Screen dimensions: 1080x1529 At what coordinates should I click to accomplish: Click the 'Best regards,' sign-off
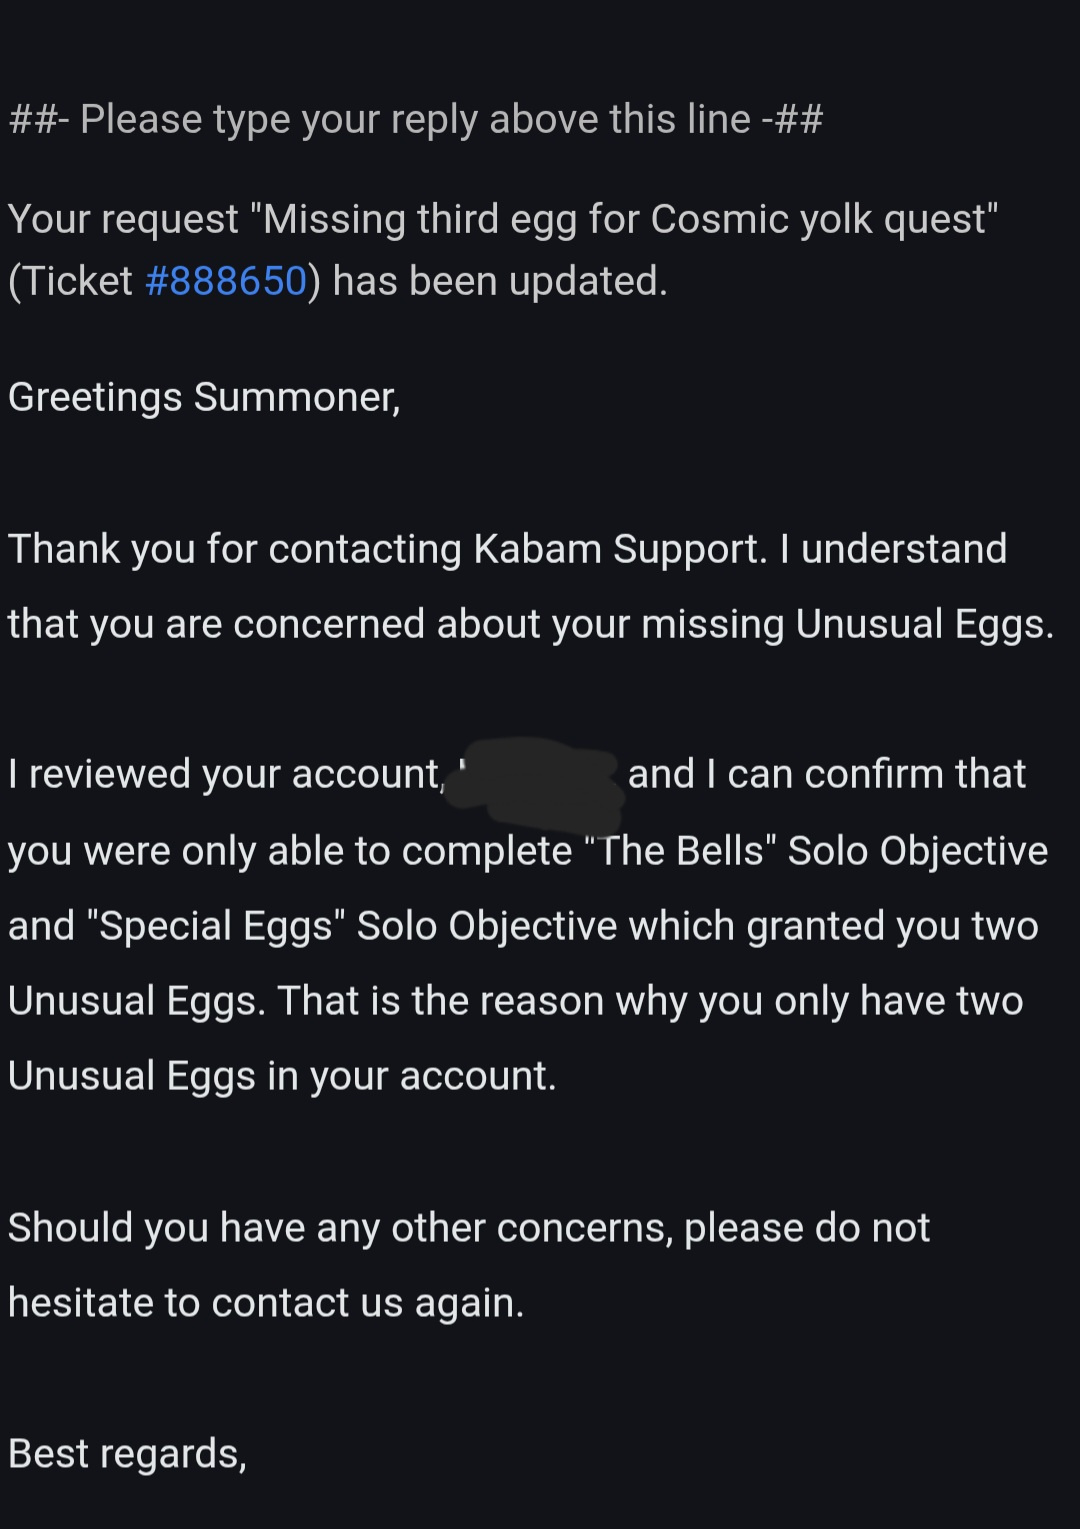127,1453
